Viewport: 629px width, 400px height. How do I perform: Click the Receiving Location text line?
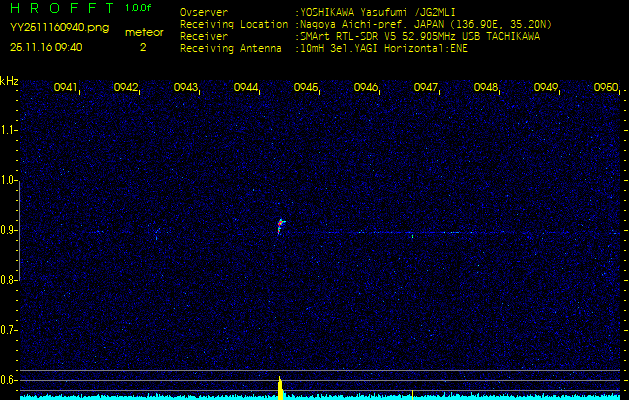coord(365,24)
